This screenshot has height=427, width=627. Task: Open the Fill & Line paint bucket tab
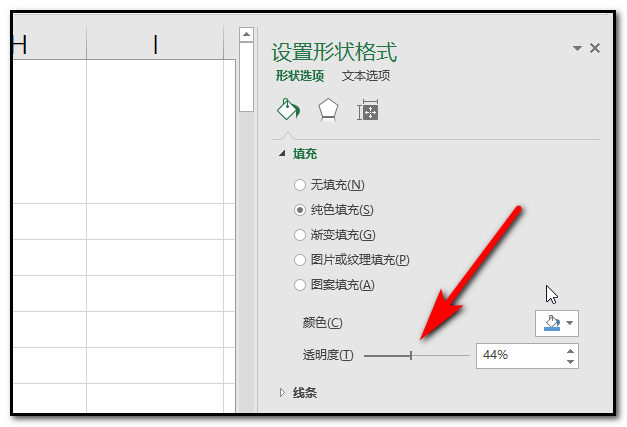(288, 109)
